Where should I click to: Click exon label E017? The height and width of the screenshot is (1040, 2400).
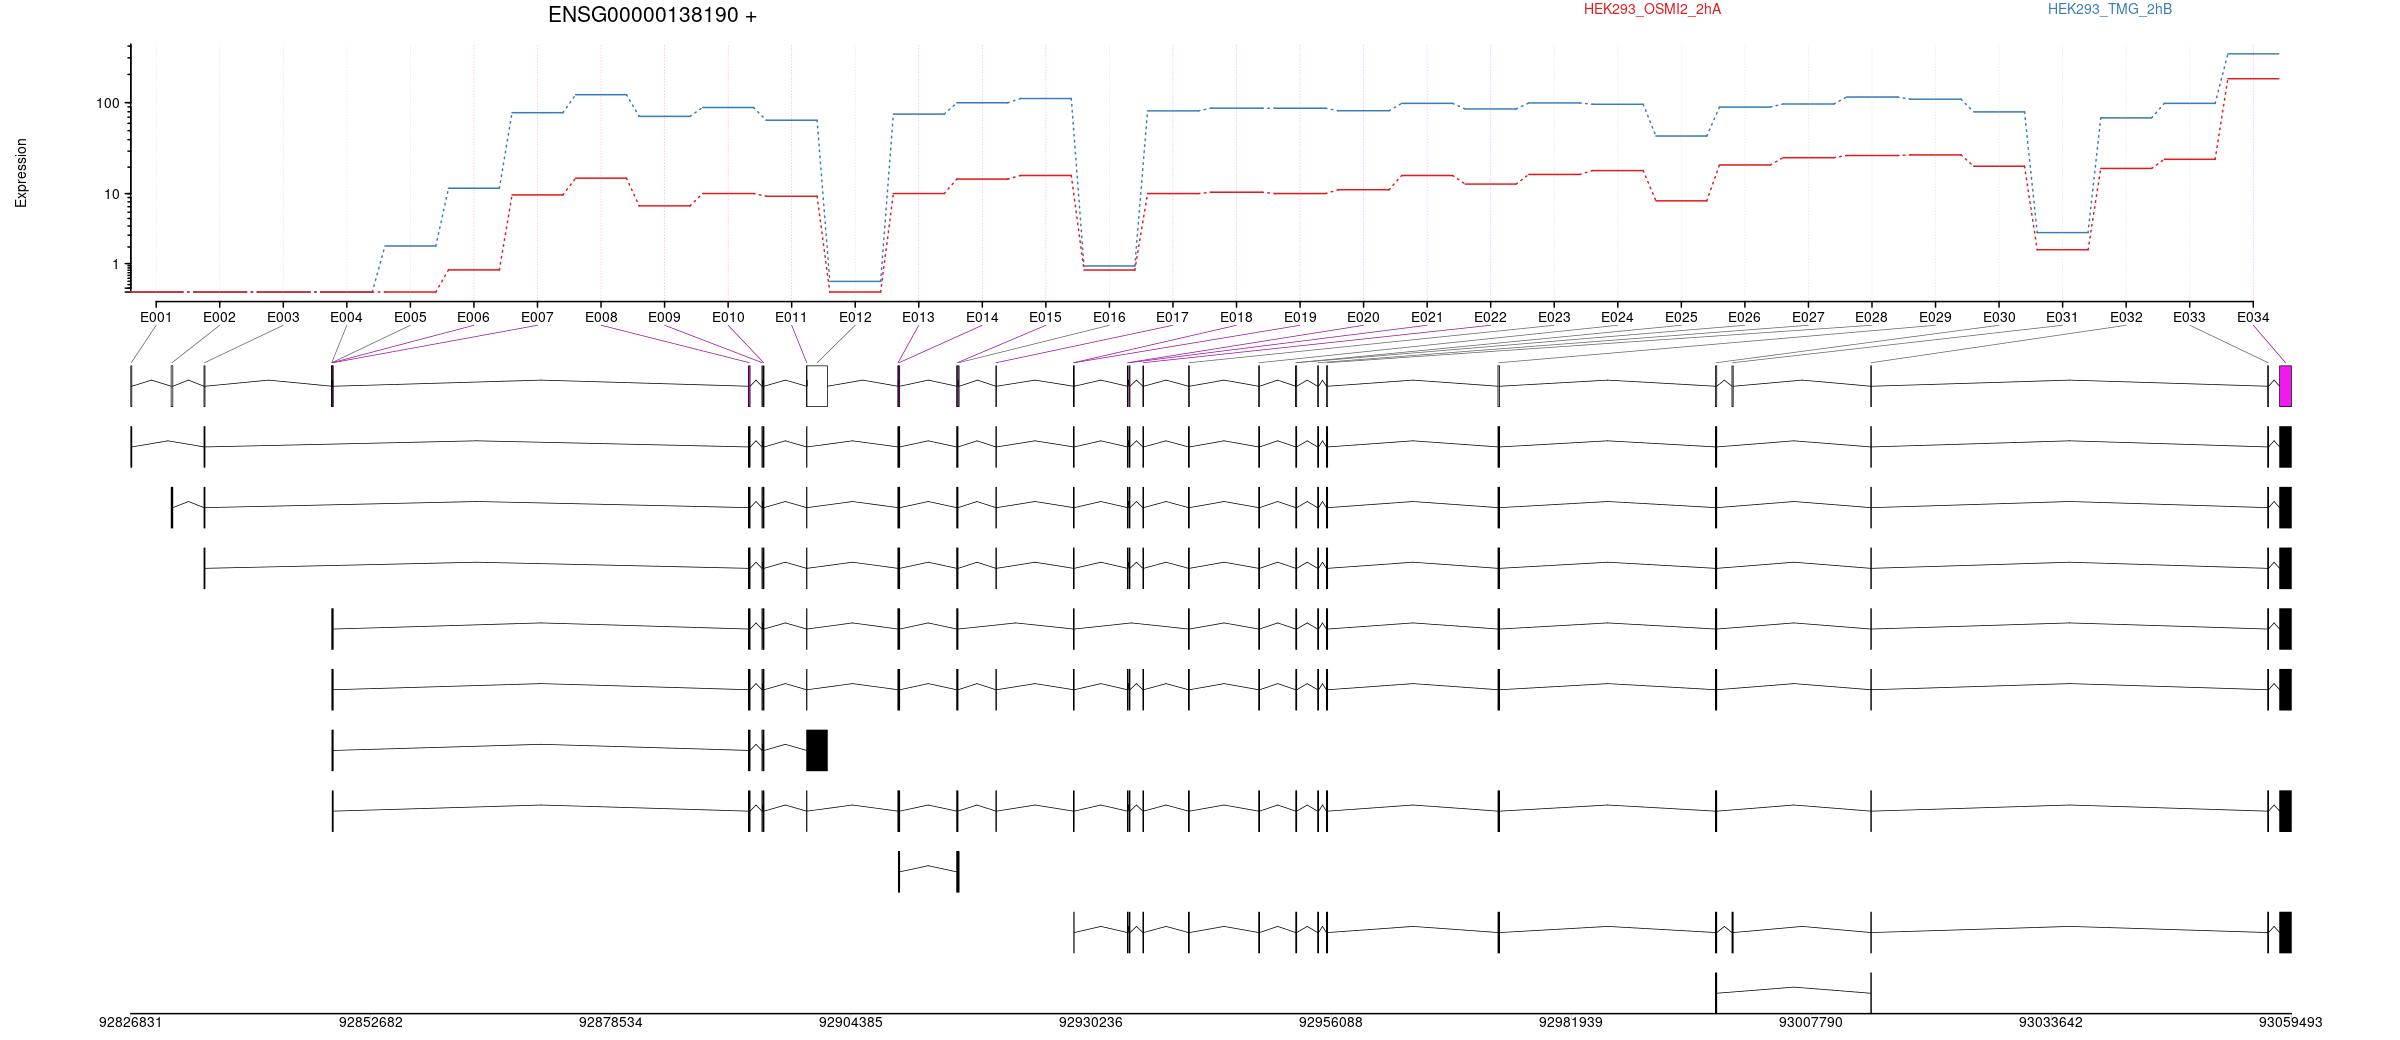tap(1172, 317)
